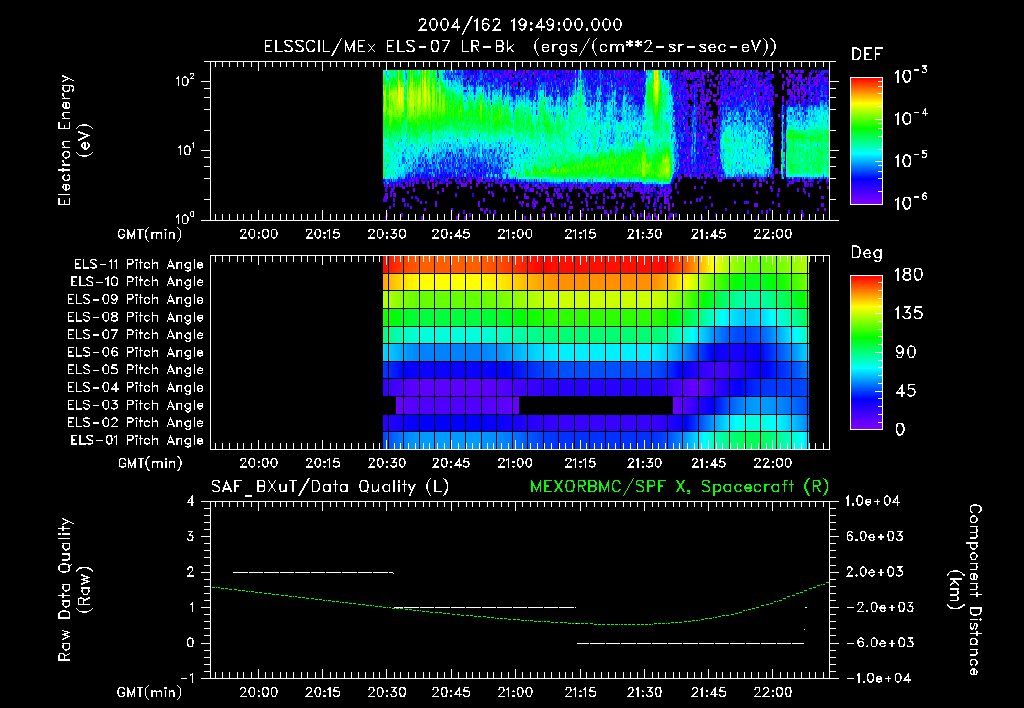Click the Raw Data Quality (Raw) axis label

click(x=74, y=590)
